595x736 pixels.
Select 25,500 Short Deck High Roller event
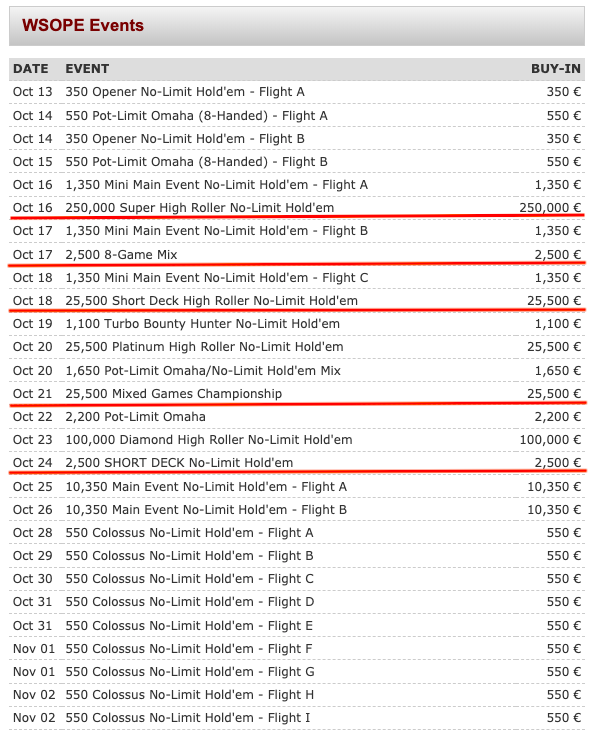211,300
